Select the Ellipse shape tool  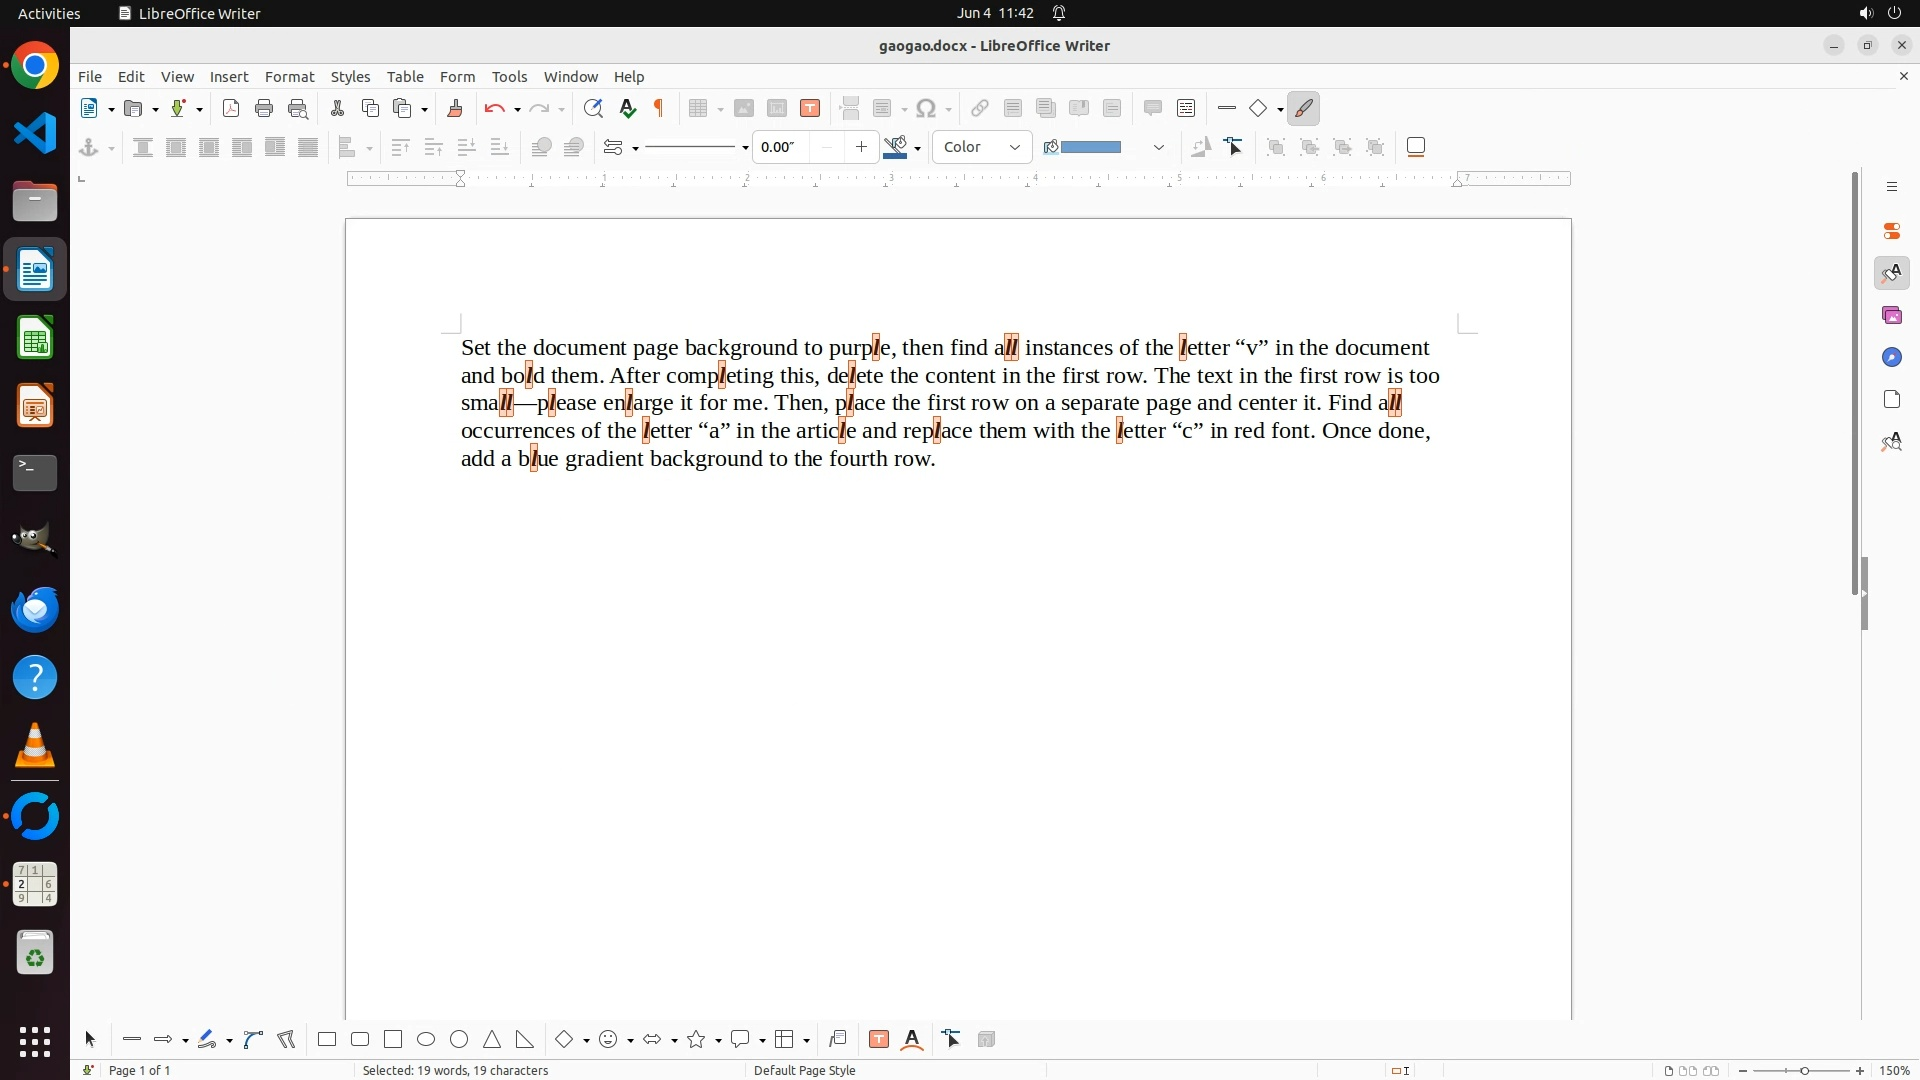(426, 1039)
